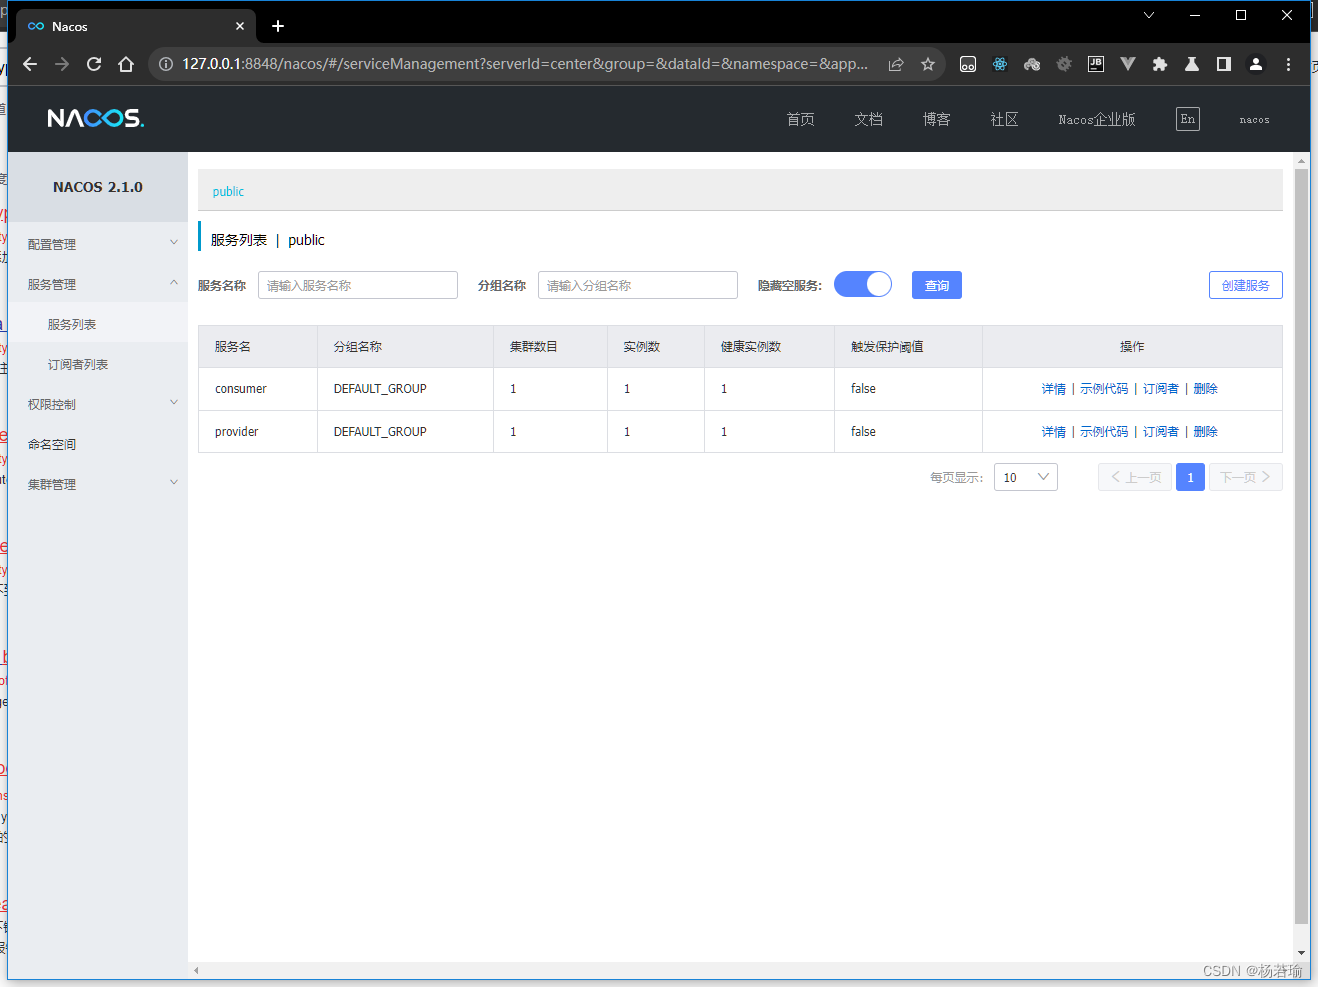Viewport: 1318px width, 987px height.
Task: Click the cloud extension icon
Action: (1032, 64)
